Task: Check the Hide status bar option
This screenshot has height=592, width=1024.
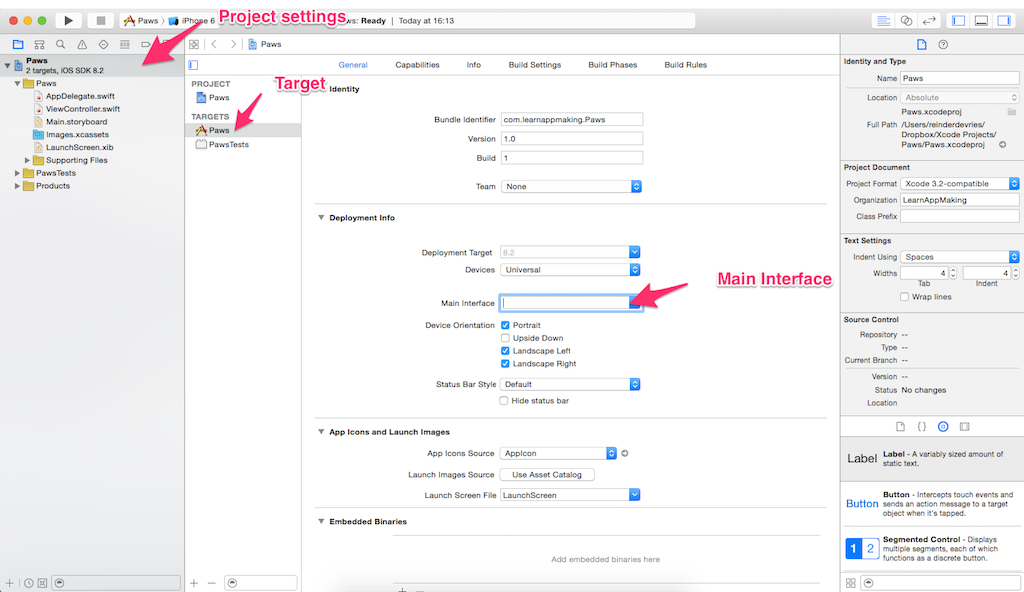Action: point(505,401)
